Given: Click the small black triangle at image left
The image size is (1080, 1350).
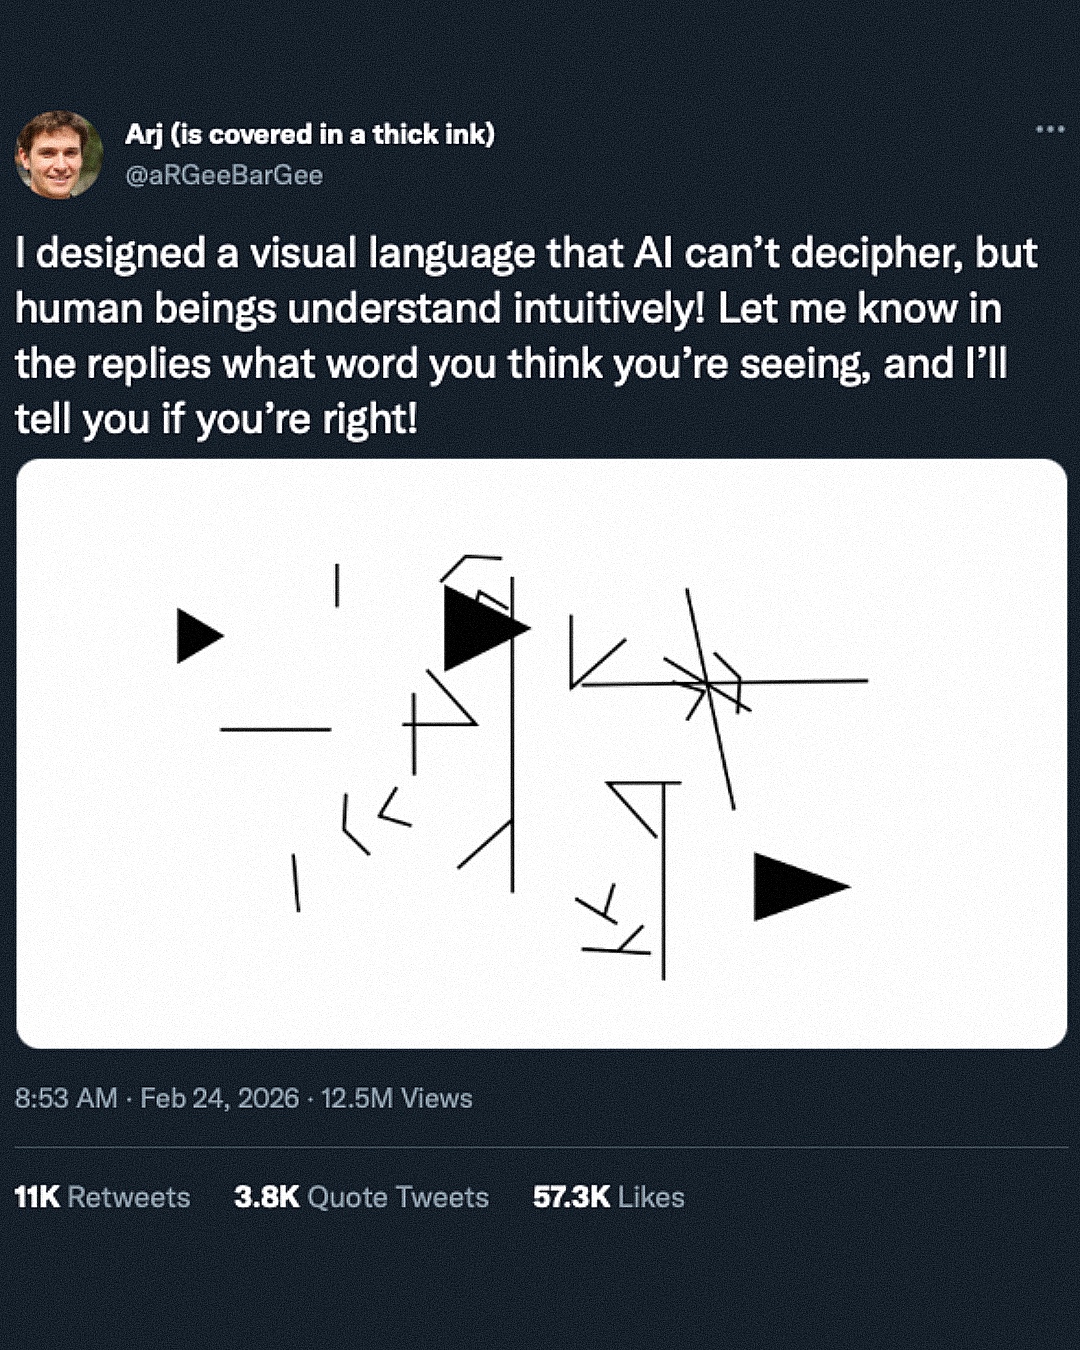Looking at the screenshot, I should pos(197,636).
